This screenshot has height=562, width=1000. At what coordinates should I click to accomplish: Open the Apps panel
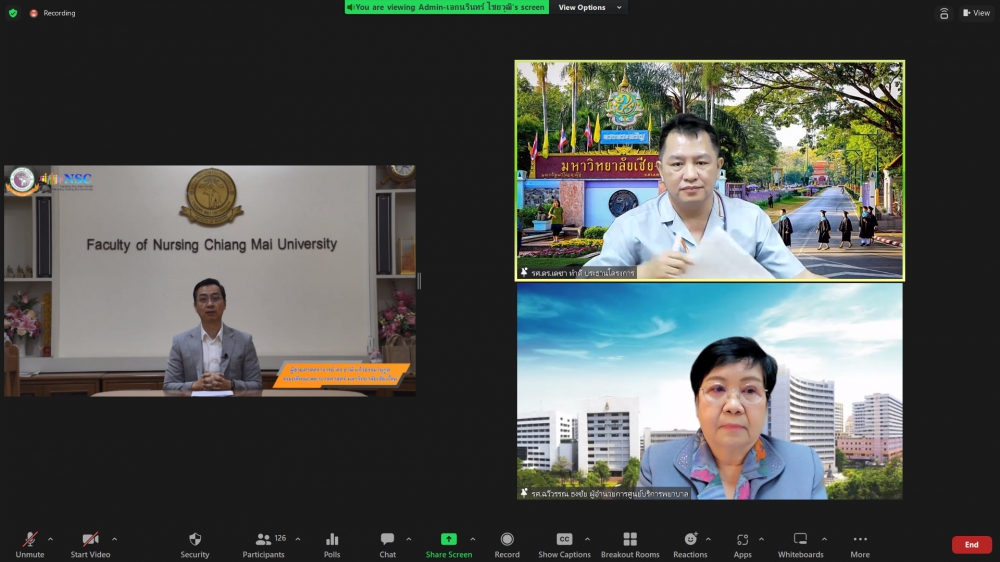coord(742,539)
